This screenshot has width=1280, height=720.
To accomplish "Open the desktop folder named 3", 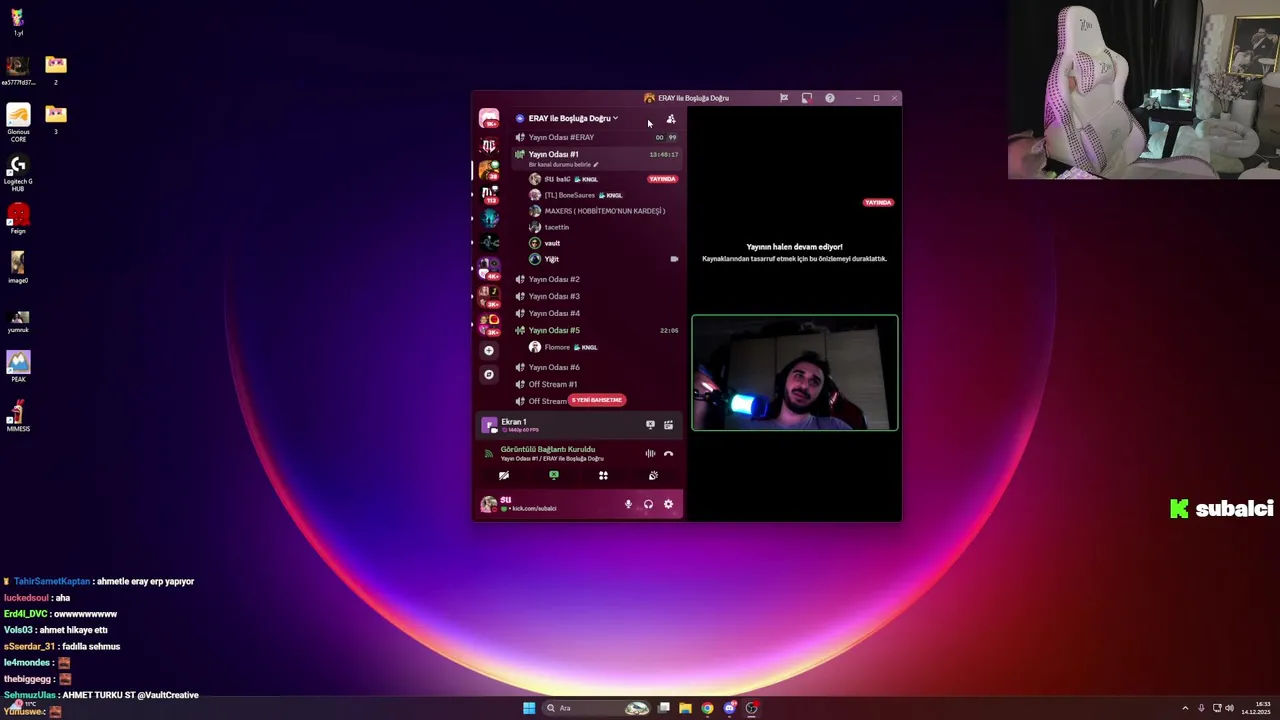I will [x=56, y=119].
